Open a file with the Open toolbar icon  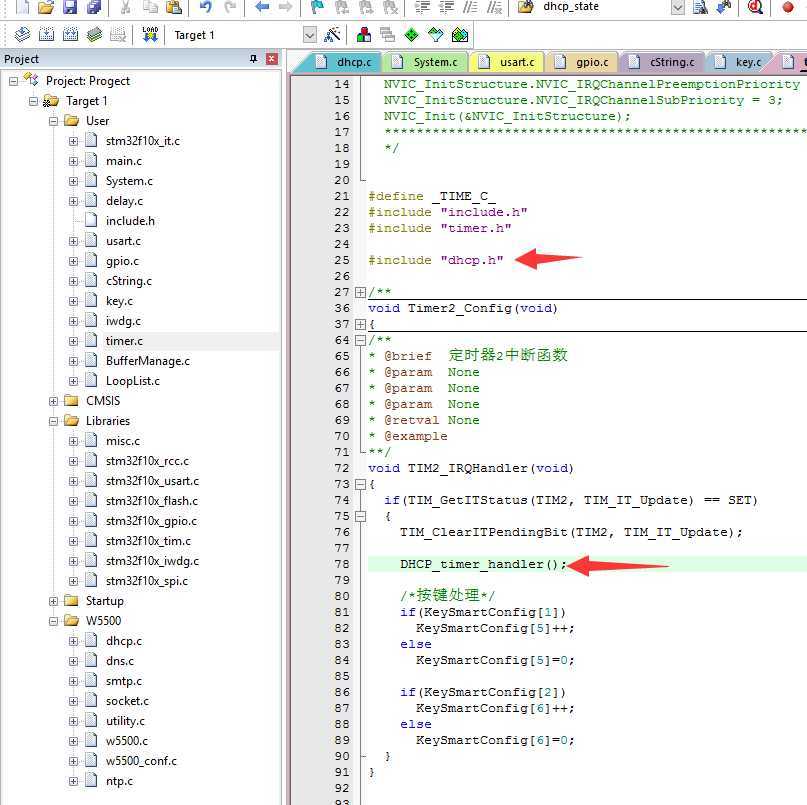coord(46,7)
